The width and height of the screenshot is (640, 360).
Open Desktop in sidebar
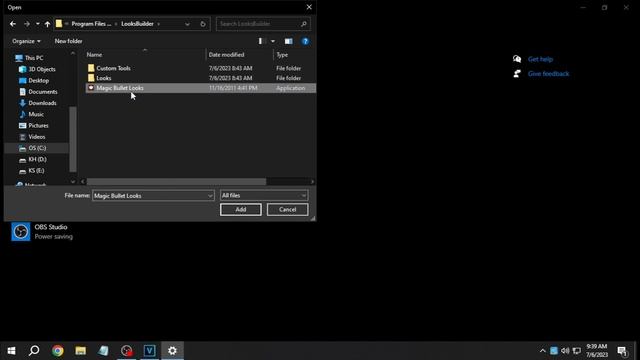pos(38,81)
